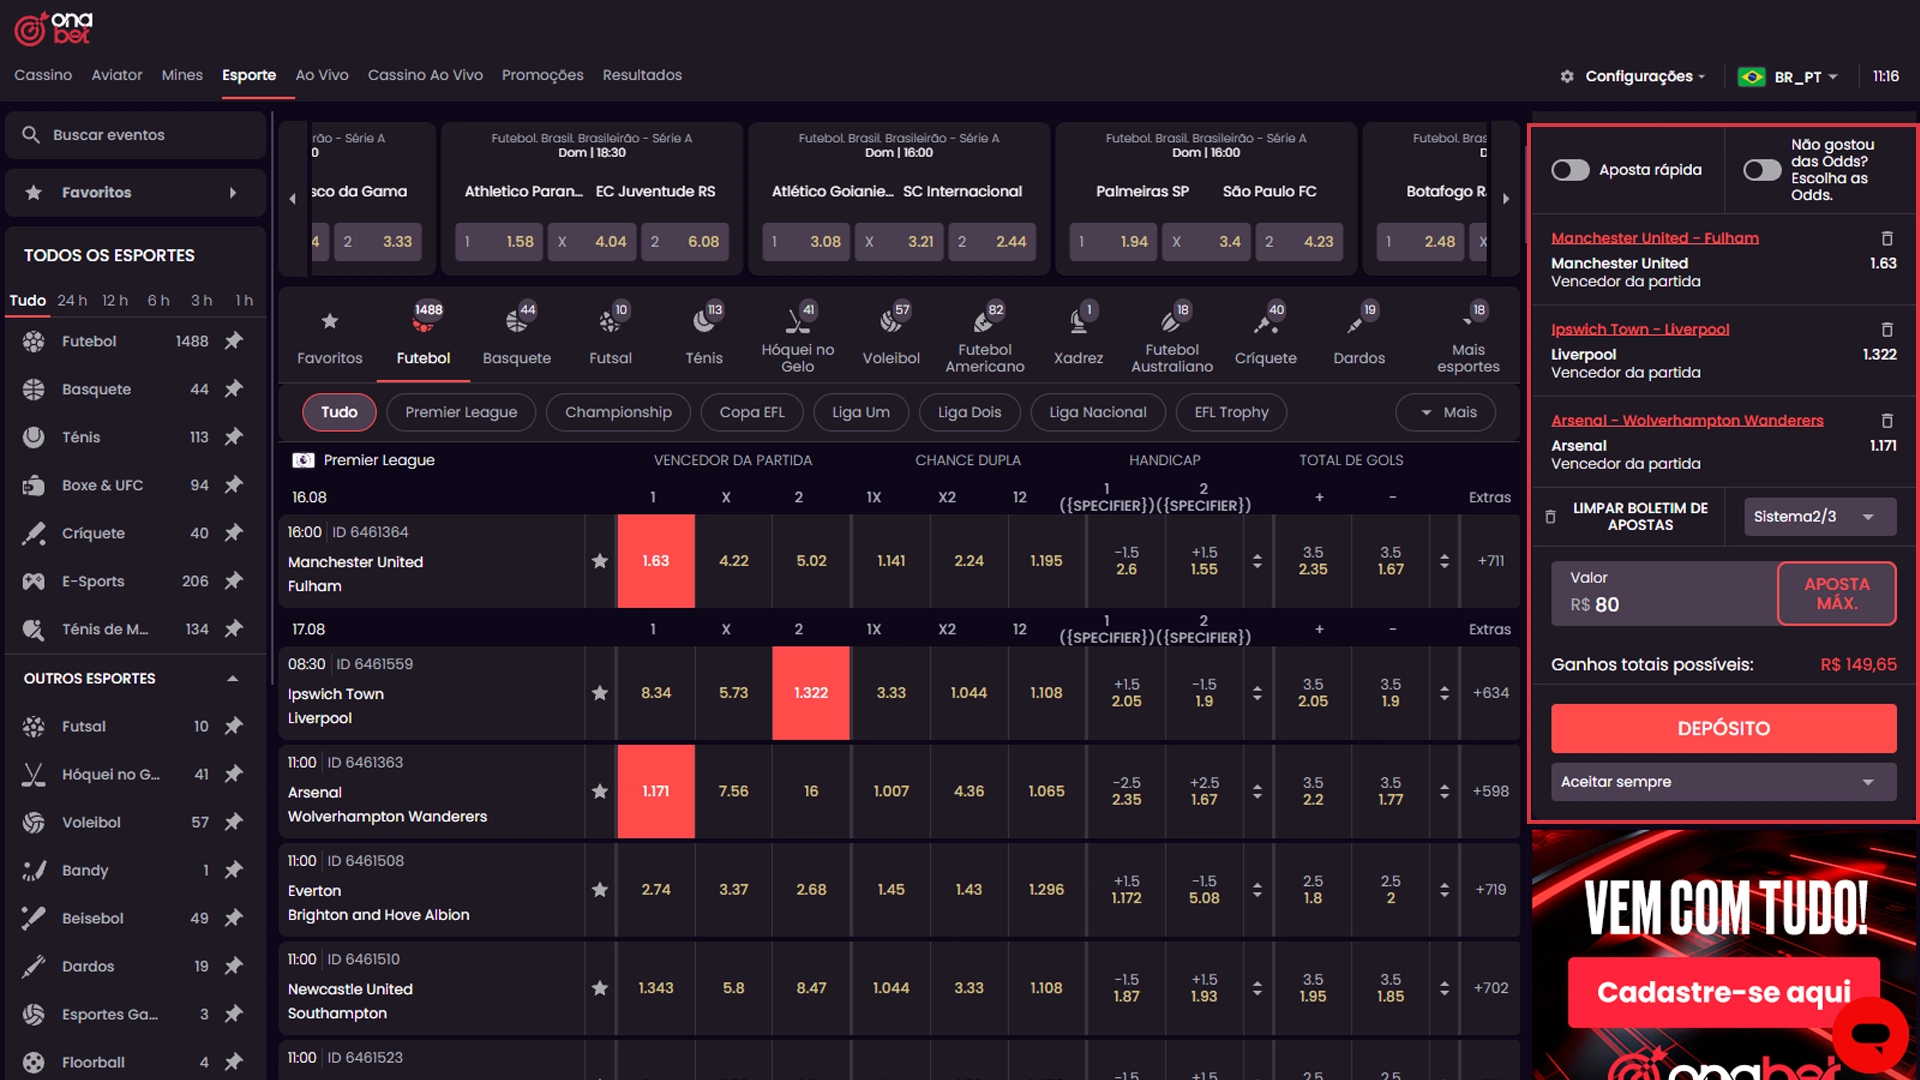Pin the Ténis sport in sidebar
The height and width of the screenshot is (1080, 1920).
tap(234, 437)
